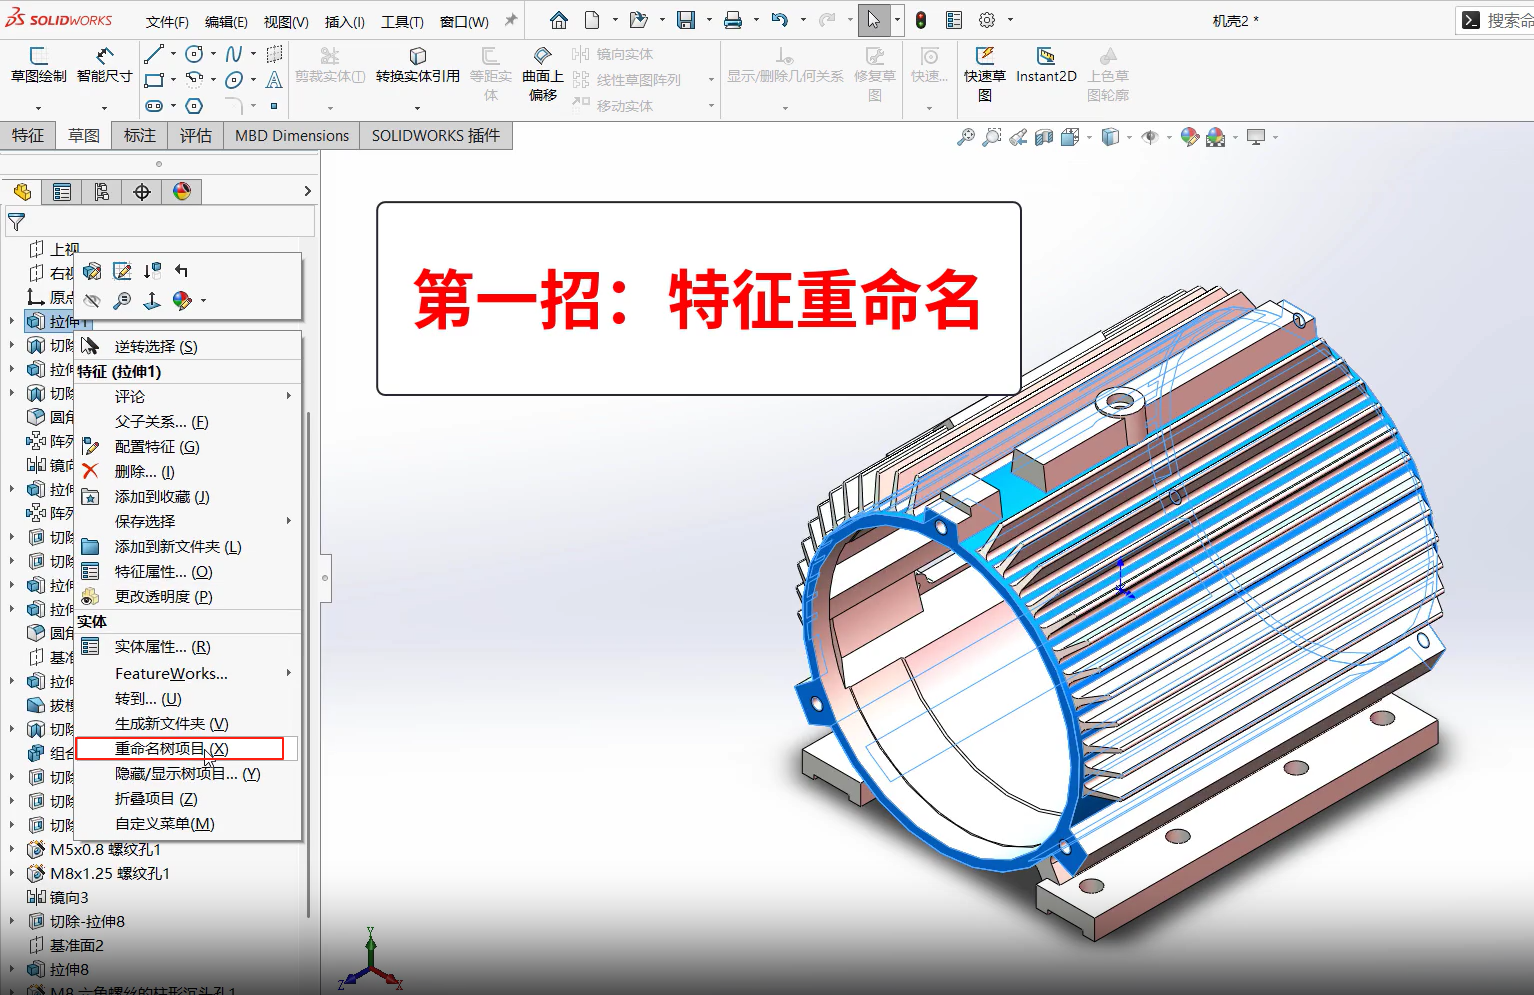Click the 曲面上偏移 button

point(543,73)
